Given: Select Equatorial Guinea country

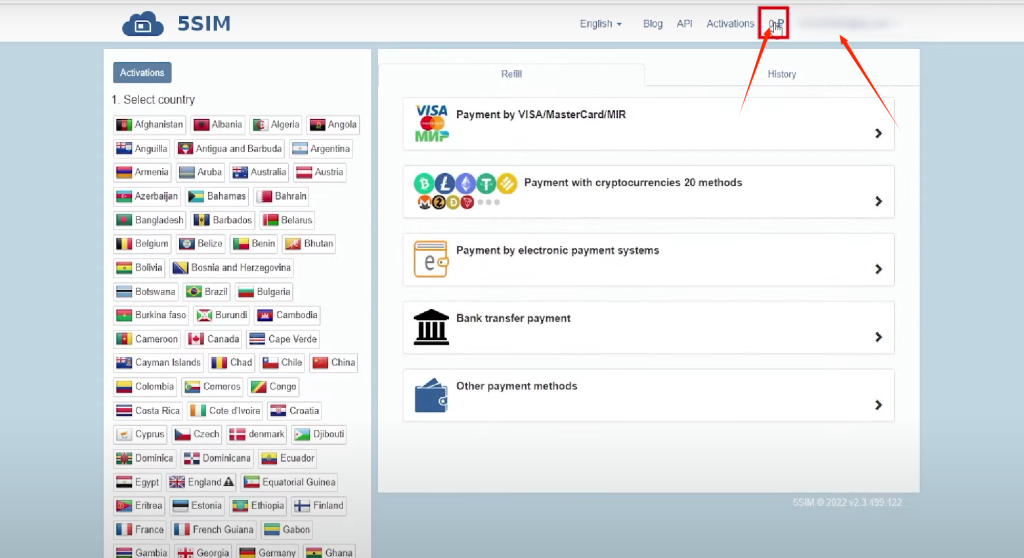Looking at the screenshot, I should pos(289,482).
